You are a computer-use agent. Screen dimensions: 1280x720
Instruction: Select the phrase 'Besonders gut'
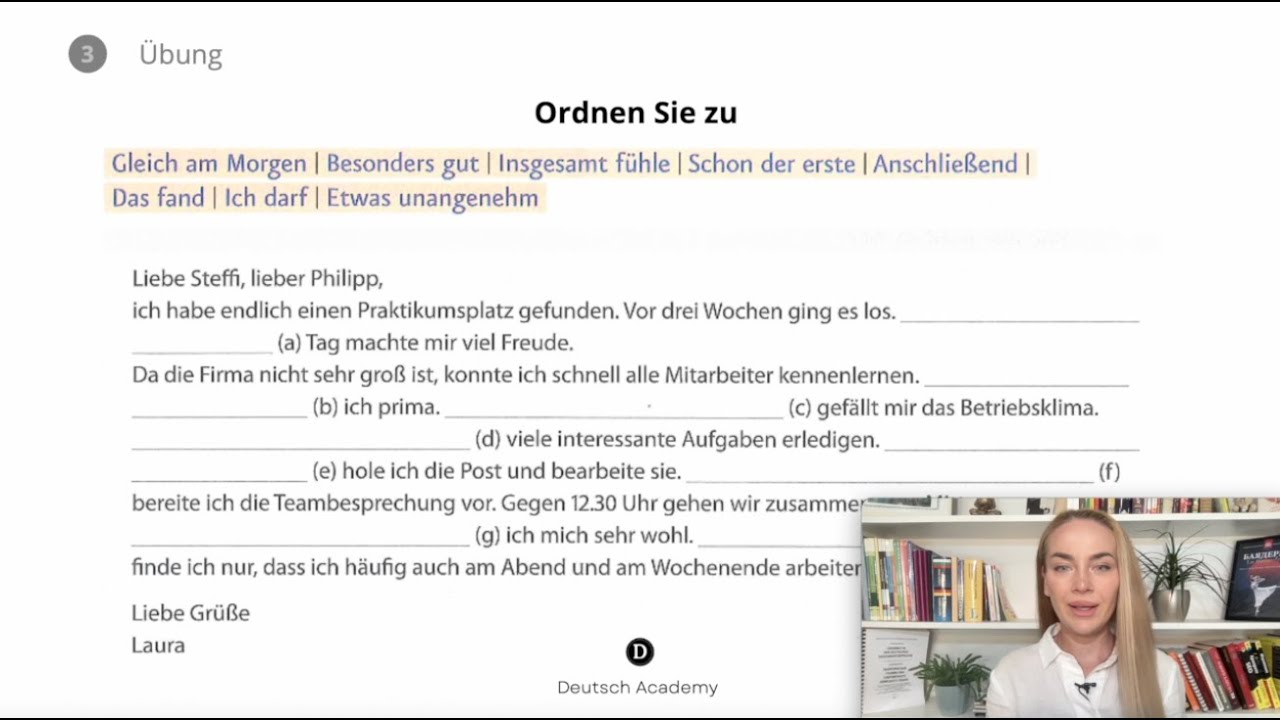pos(403,164)
